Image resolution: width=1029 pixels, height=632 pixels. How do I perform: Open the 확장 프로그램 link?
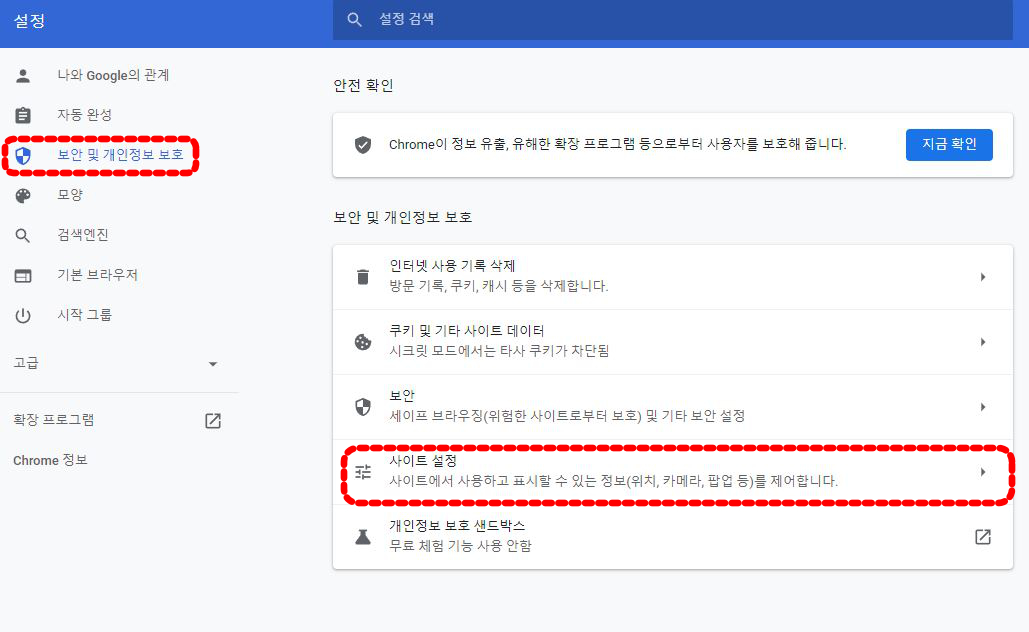click(x=53, y=420)
